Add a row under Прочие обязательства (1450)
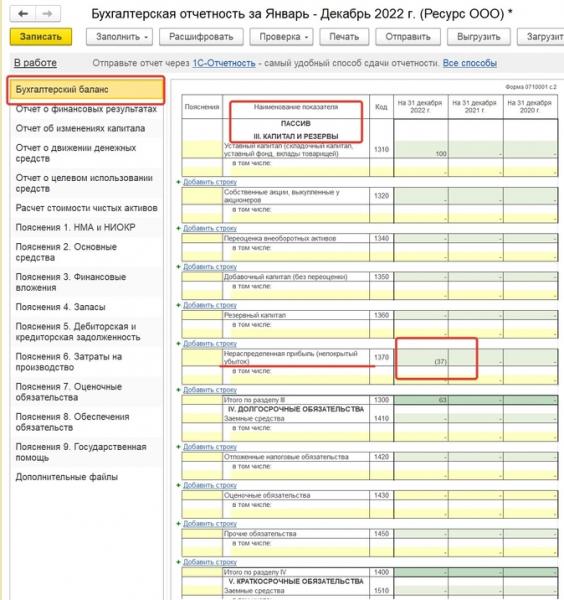This screenshot has width=564, height=600. click(x=210, y=562)
